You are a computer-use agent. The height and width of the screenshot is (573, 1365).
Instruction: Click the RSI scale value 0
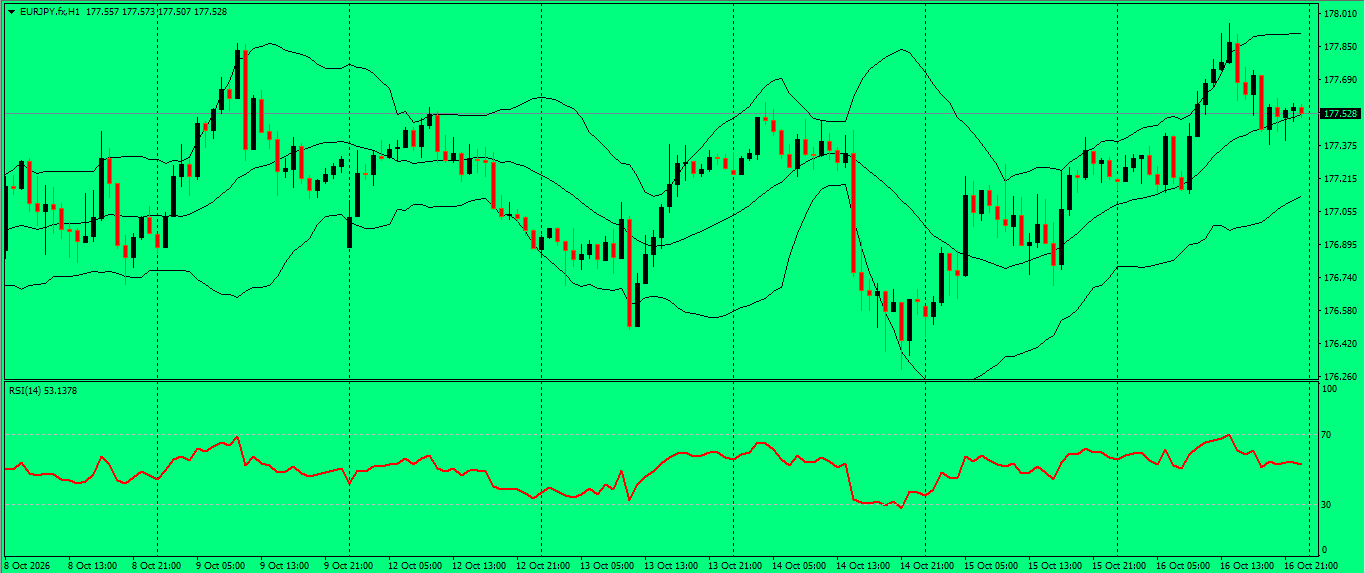1326,550
